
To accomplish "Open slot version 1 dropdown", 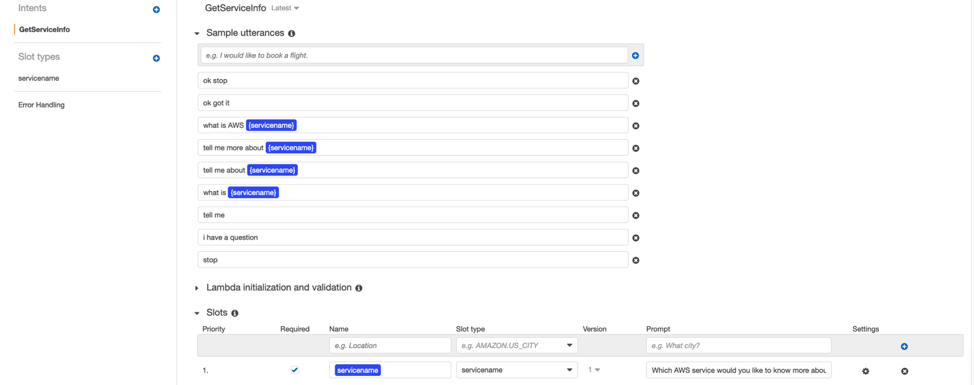I will [x=594, y=370].
